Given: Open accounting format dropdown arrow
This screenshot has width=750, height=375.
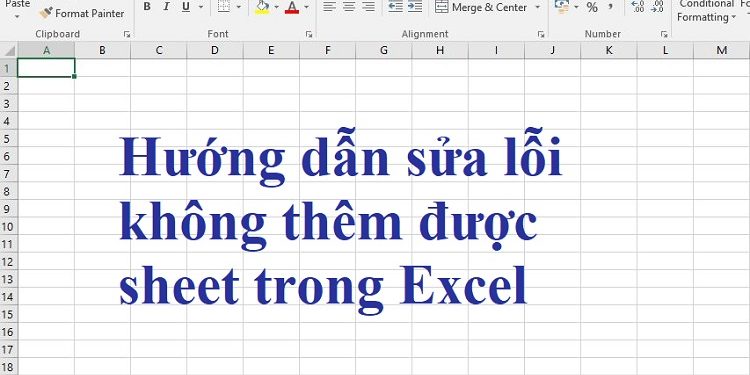Looking at the screenshot, I should pyautogui.click(x=576, y=7).
